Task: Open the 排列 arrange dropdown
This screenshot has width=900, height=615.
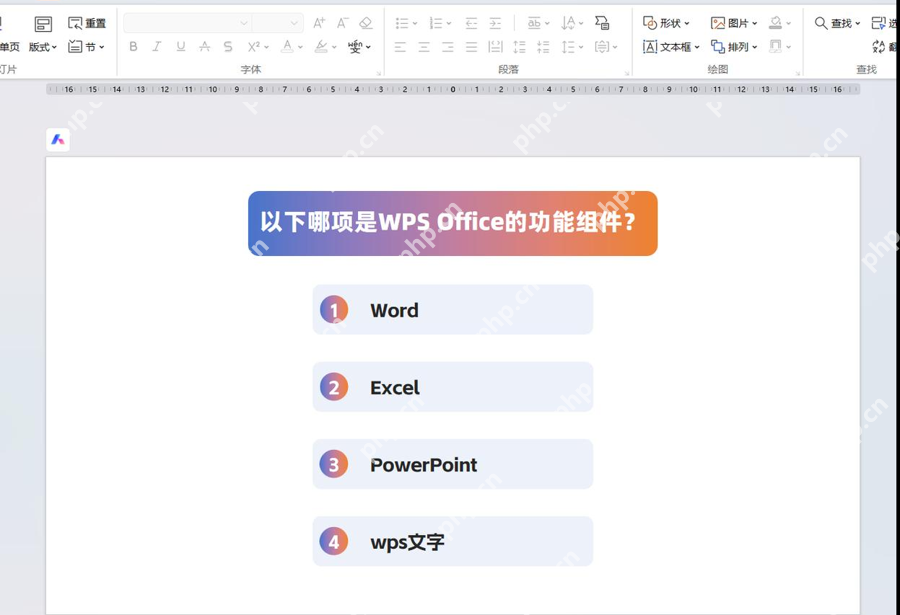Action: click(x=734, y=47)
